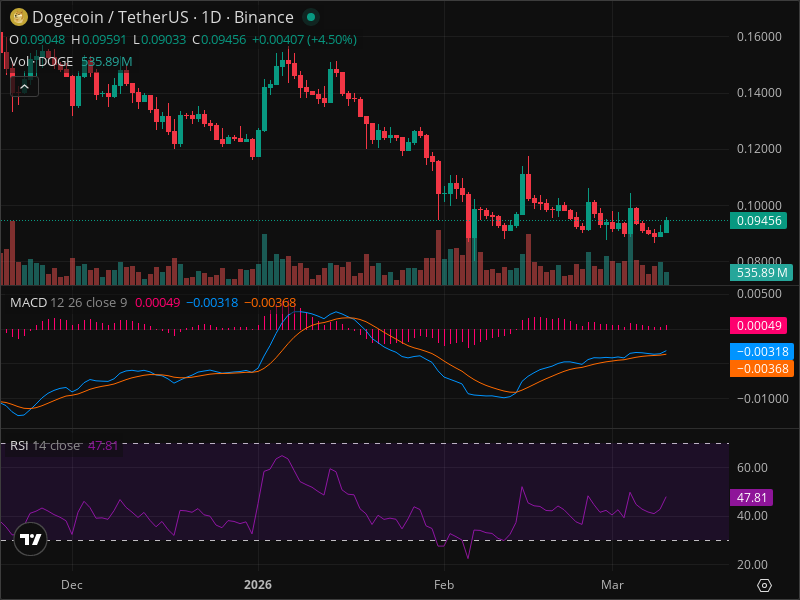Click the Dec label on time axis
This screenshot has height=600, width=800.
pos(72,585)
